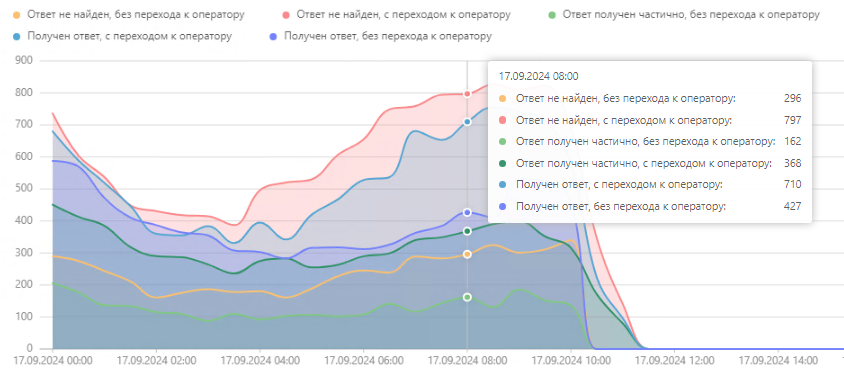Click the x-axis label 17.09.2024 12:00
844x376 pixels.
[674, 360]
